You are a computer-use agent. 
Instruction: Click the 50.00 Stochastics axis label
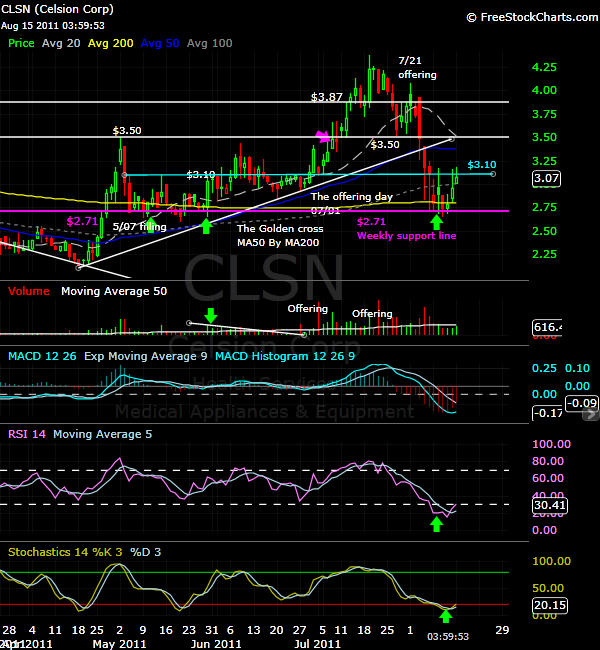pos(547,588)
